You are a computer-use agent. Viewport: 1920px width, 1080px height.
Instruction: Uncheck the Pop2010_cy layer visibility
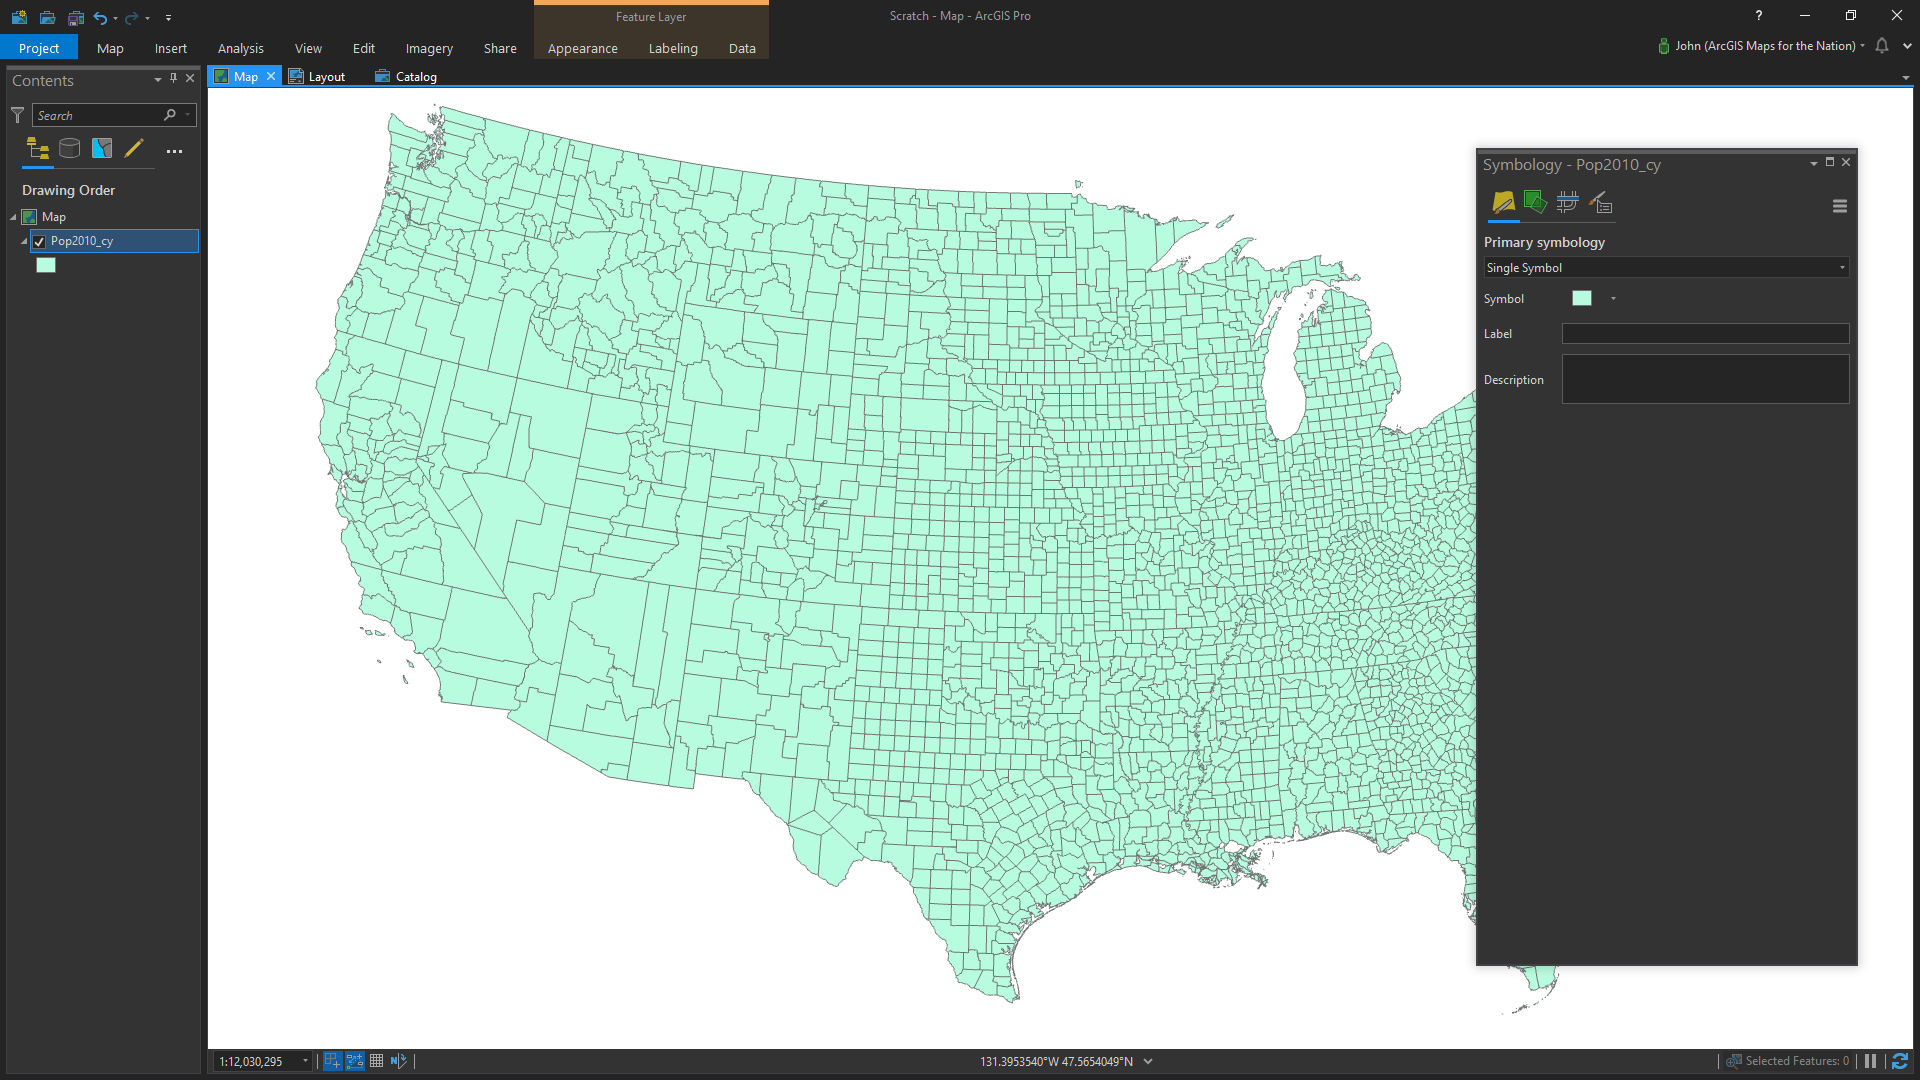pos(39,241)
